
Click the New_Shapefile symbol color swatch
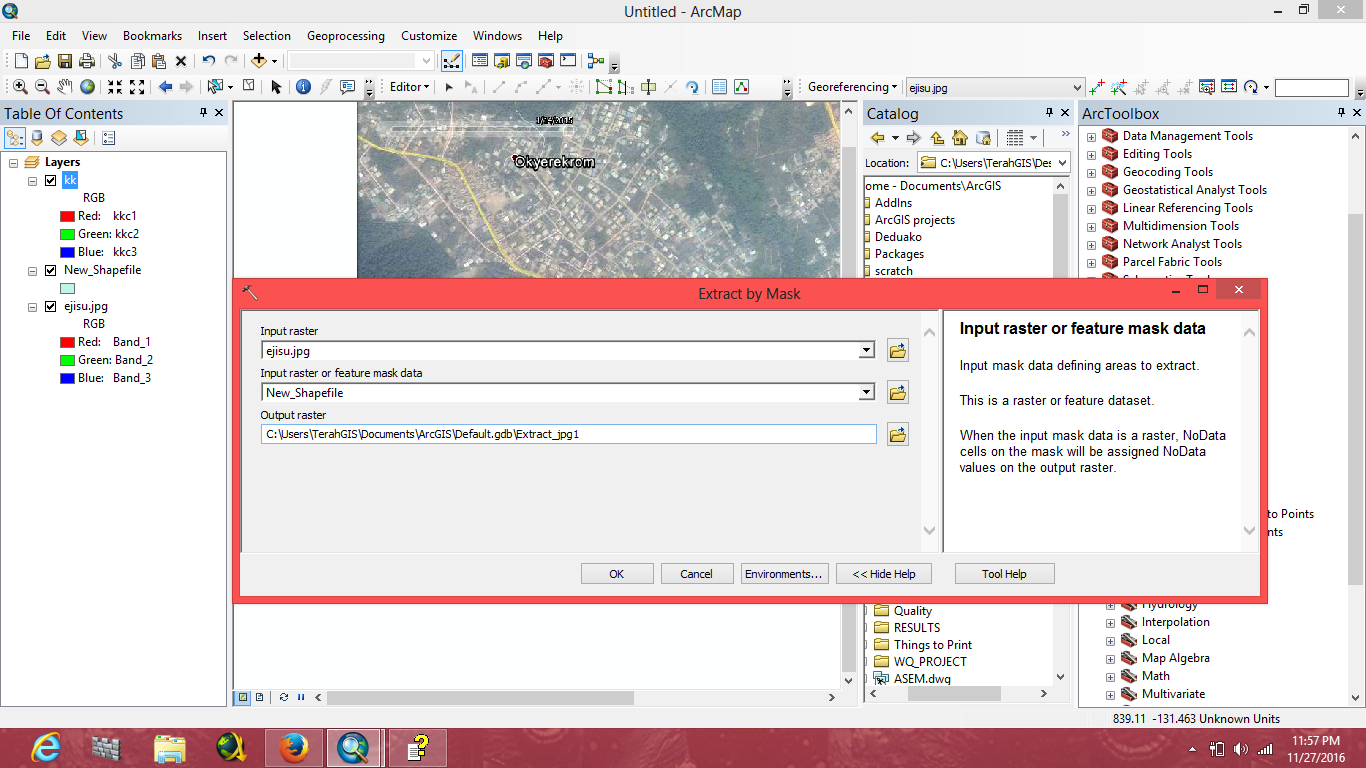(68, 289)
